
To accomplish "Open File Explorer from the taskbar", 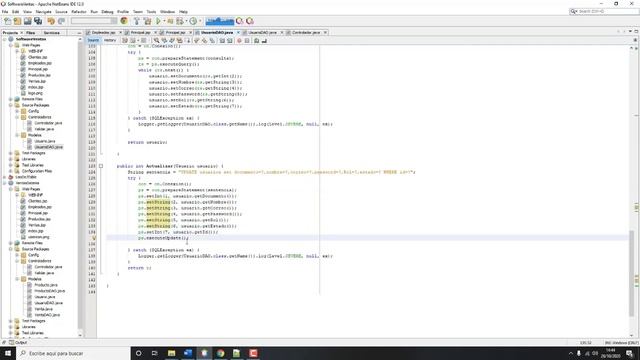I will [171, 353].
